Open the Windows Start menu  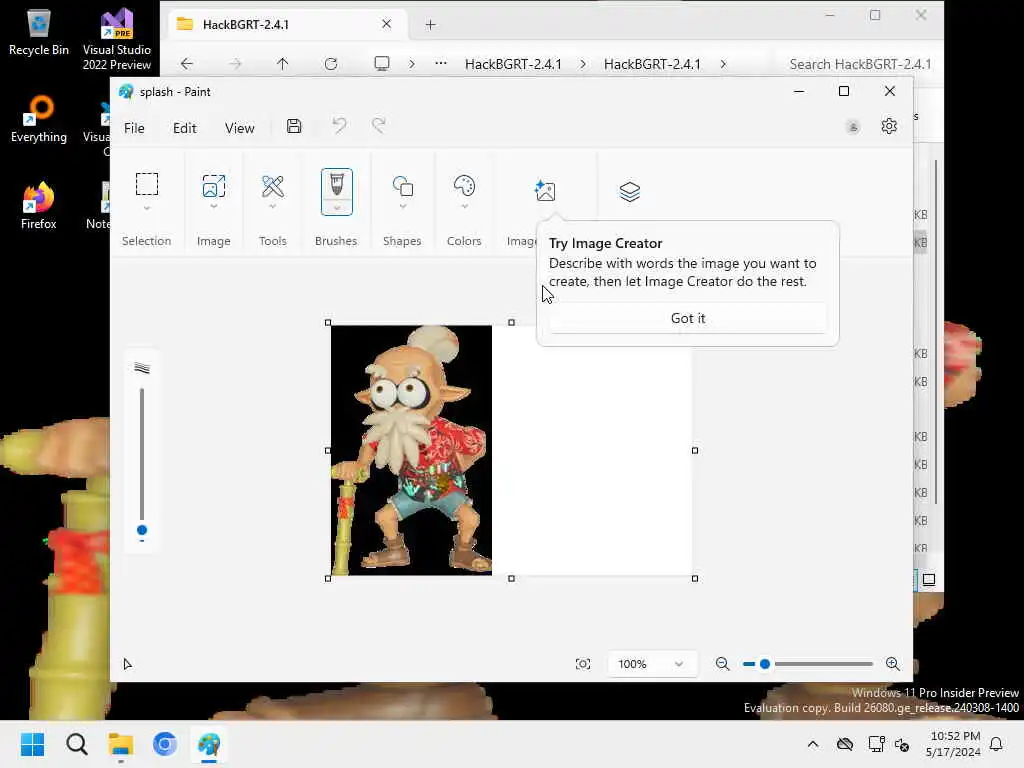tap(32, 744)
